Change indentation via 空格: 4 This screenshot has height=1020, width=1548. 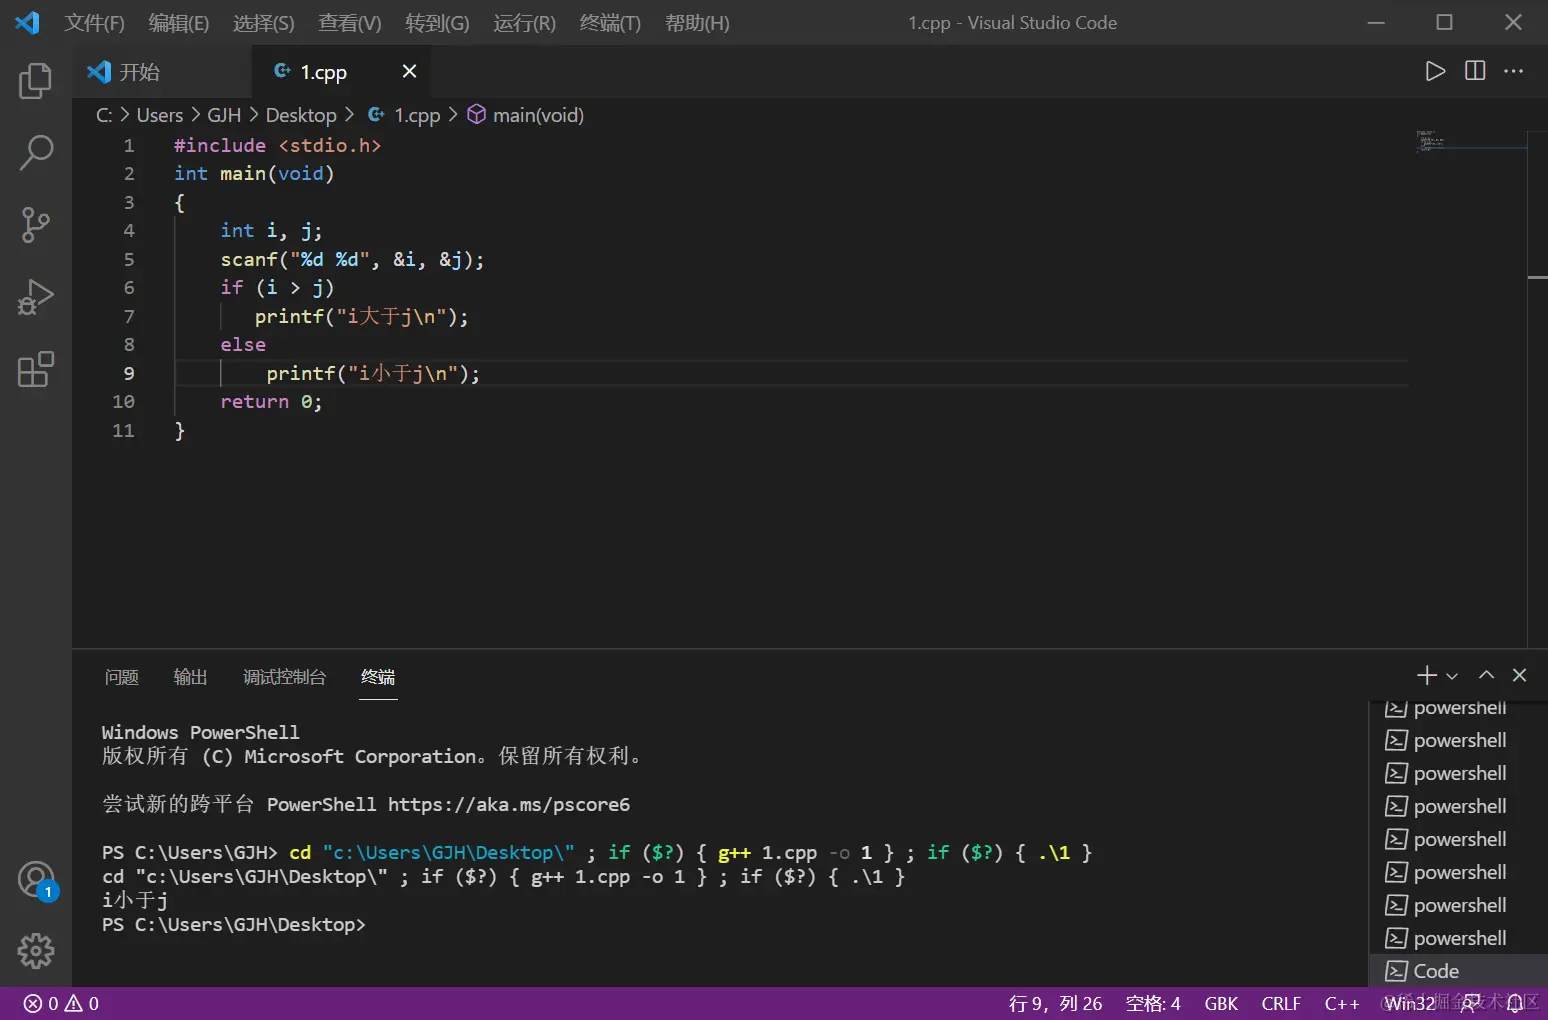point(1153,1003)
